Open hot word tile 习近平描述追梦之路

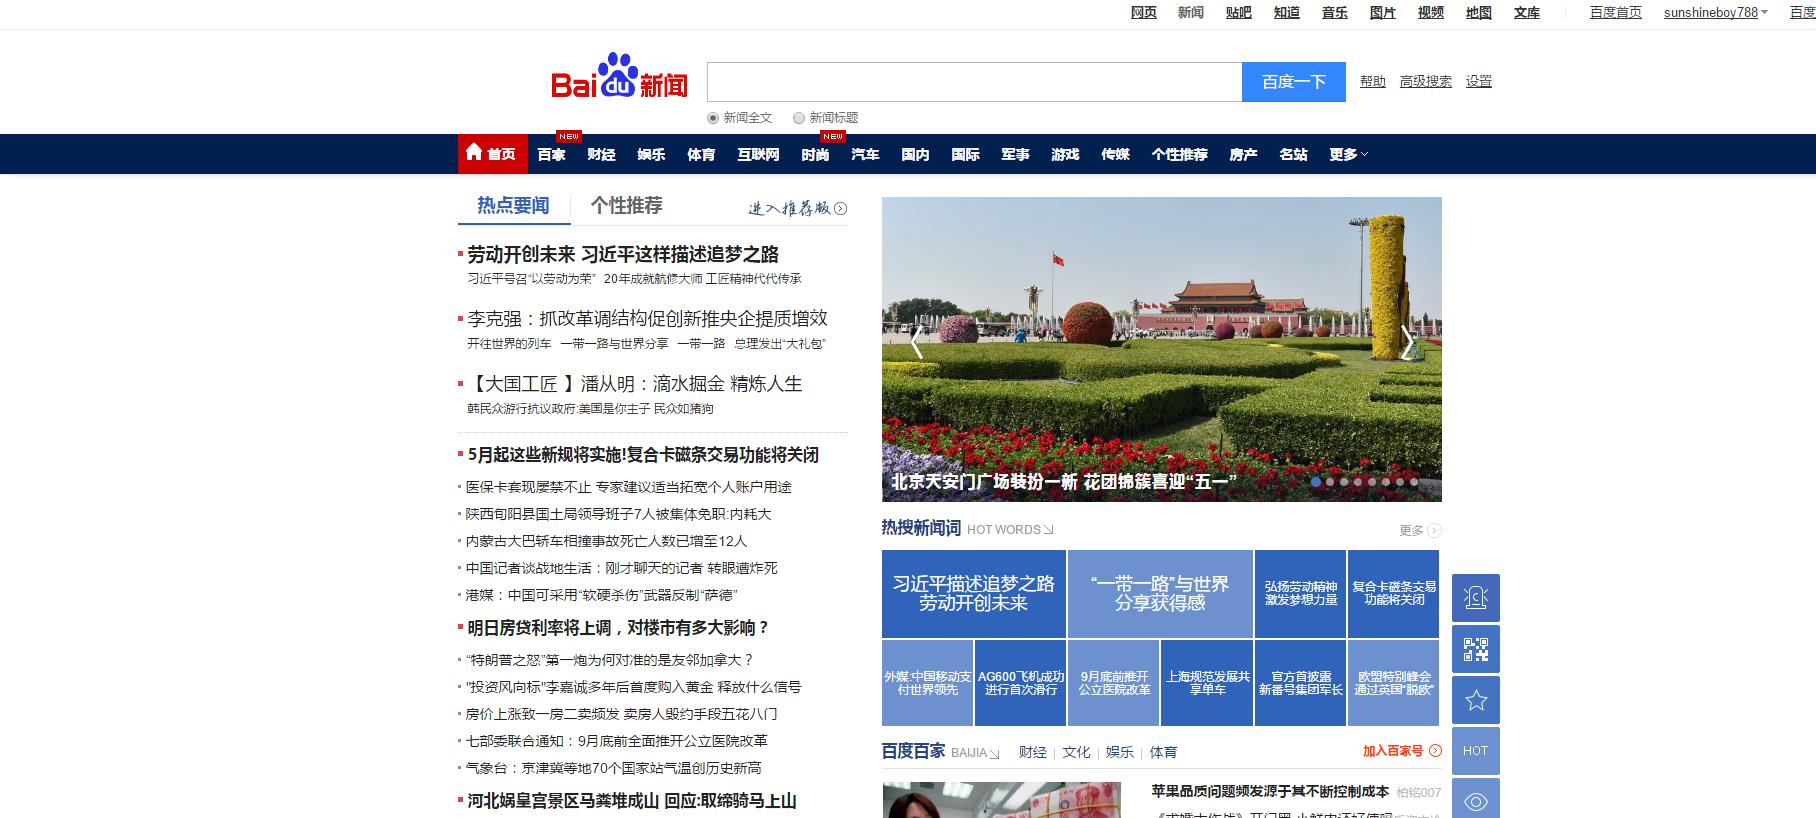coord(973,593)
